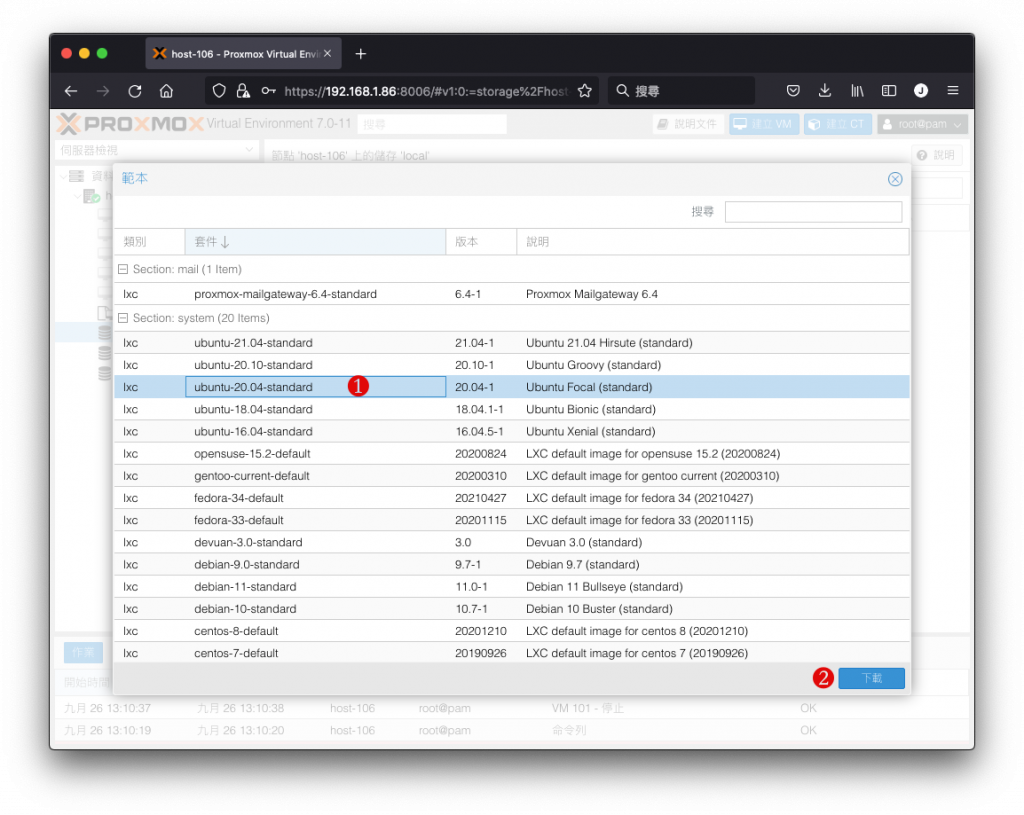The width and height of the screenshot is (1024, 815).
Task: Select fedora-34-default template
Action: [x=511, y=498]
